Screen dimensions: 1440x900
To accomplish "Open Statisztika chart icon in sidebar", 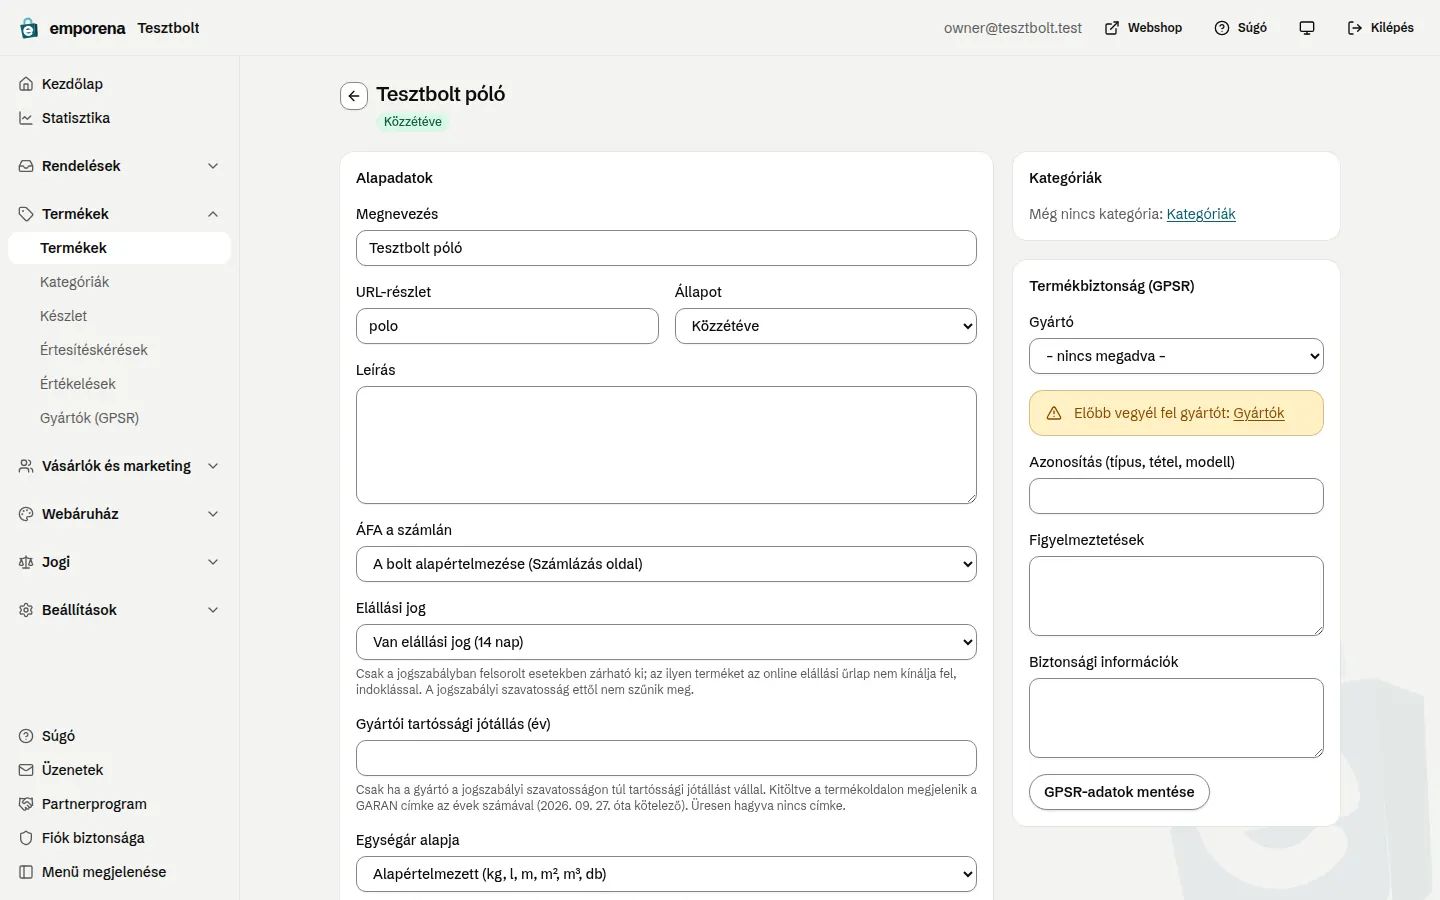I will coord(26,118).
